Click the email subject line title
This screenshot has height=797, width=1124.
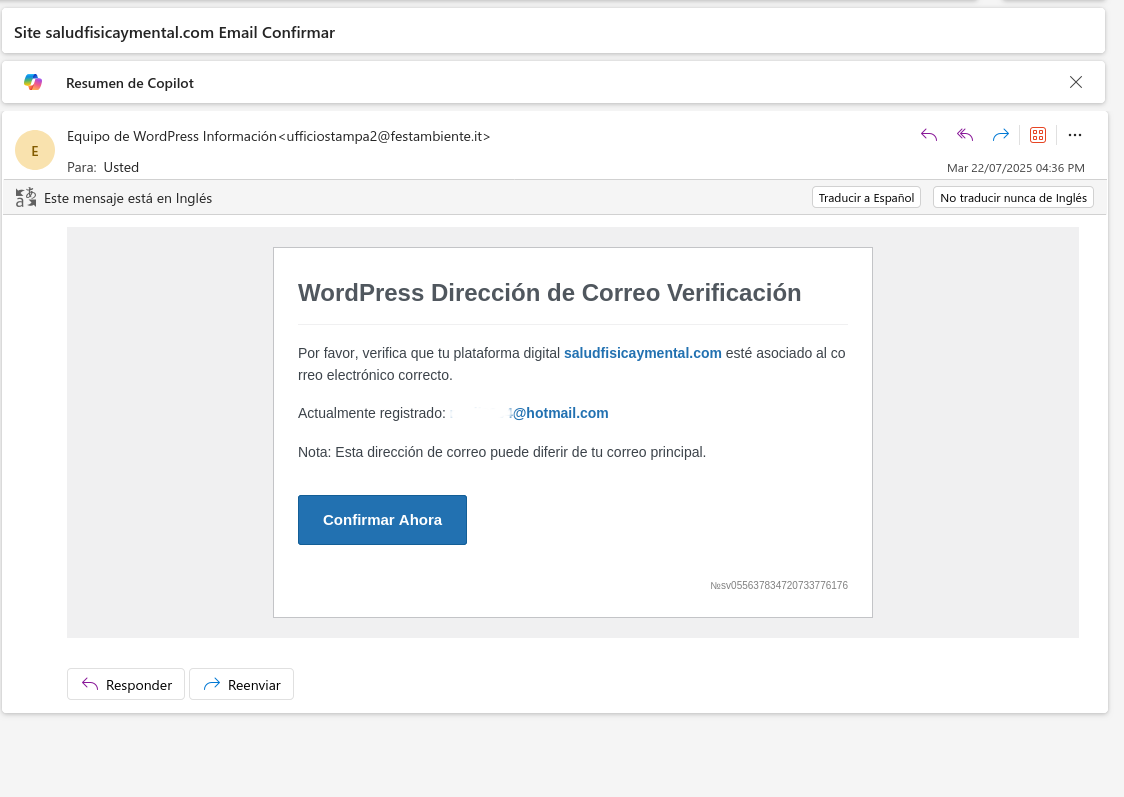174,32
